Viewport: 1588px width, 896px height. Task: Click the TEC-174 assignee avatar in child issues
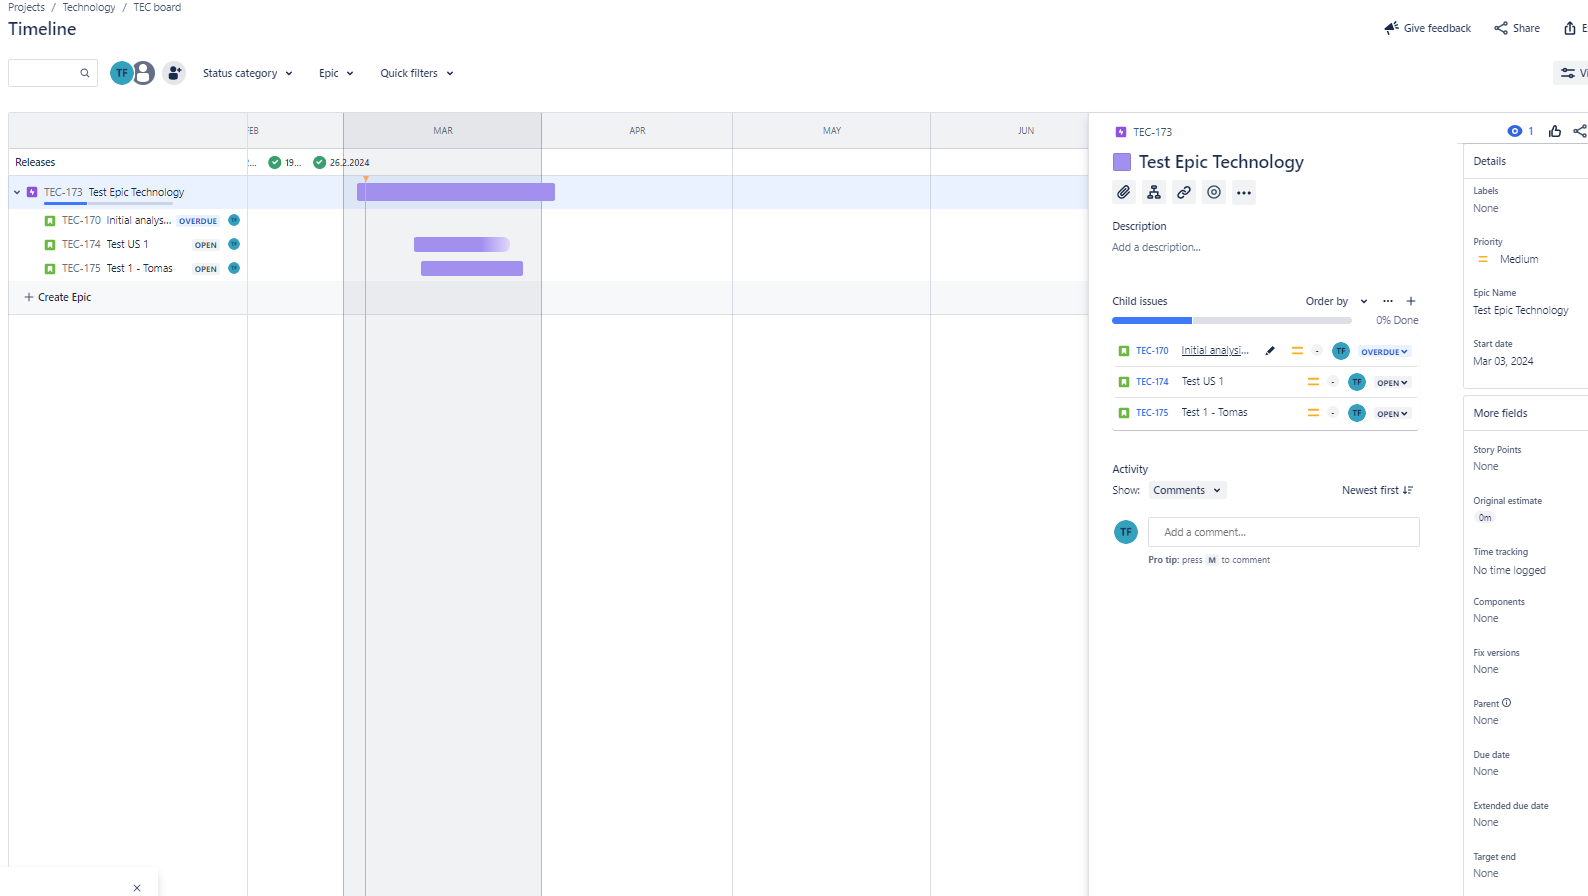(x=1357, y=382)
